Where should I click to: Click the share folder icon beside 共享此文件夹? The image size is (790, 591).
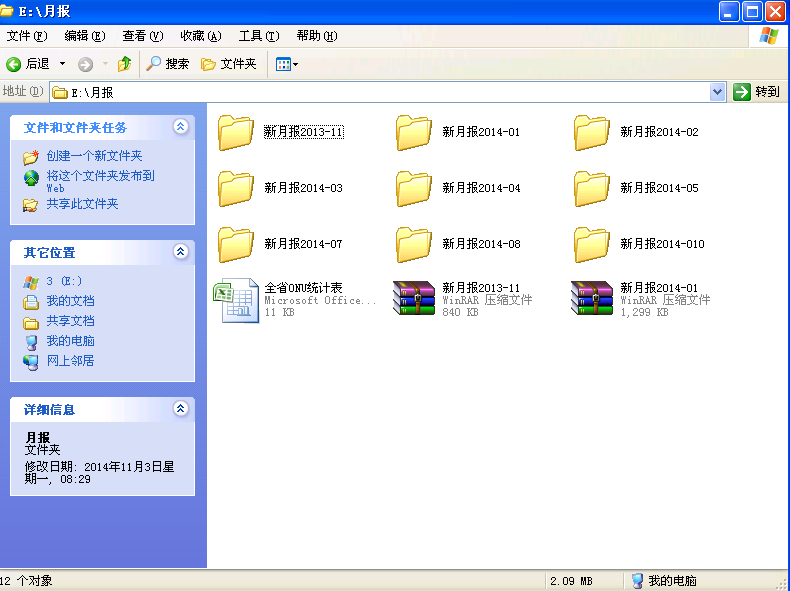30,205
